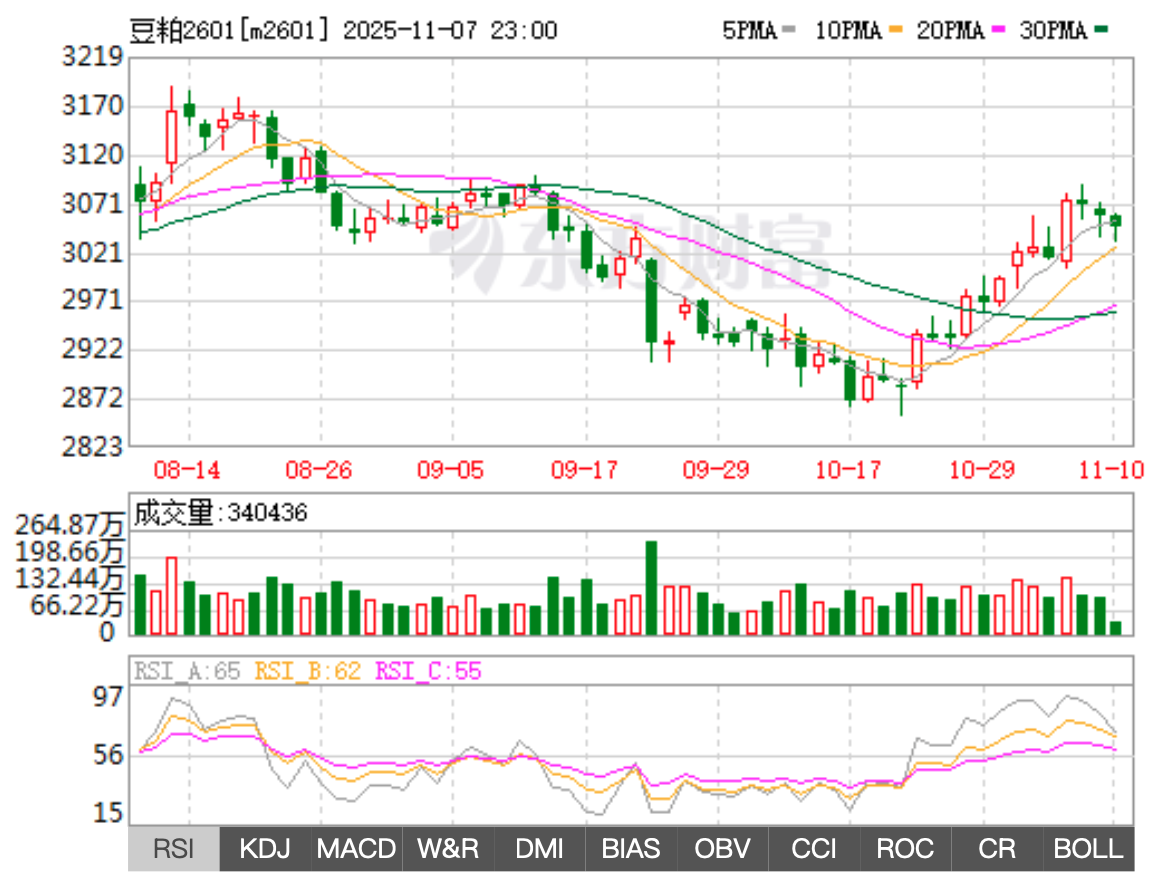Select the CCI indicator tab

[814, 849]
